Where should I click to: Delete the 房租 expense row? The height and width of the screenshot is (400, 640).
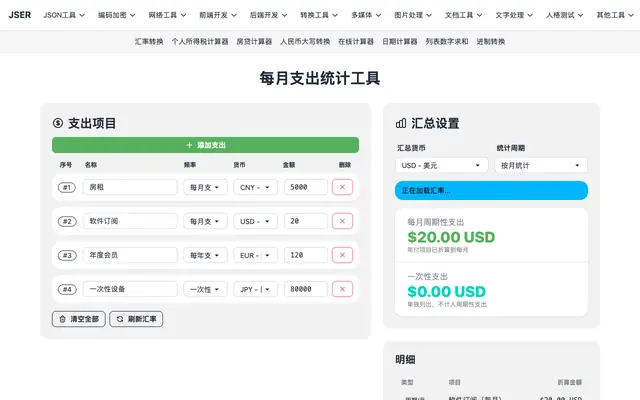[342, 187]
